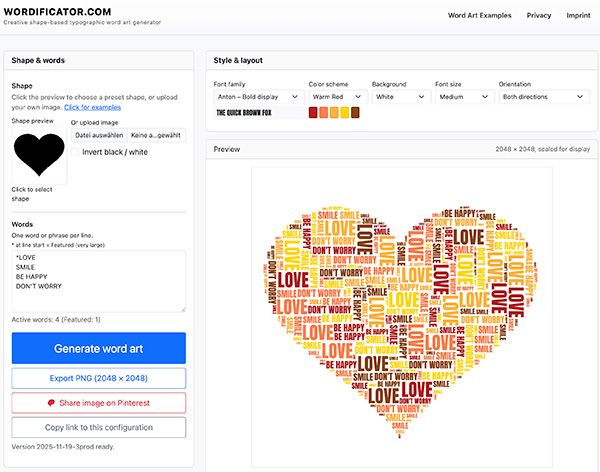Open the Privacy page

(x=539, y=15)
